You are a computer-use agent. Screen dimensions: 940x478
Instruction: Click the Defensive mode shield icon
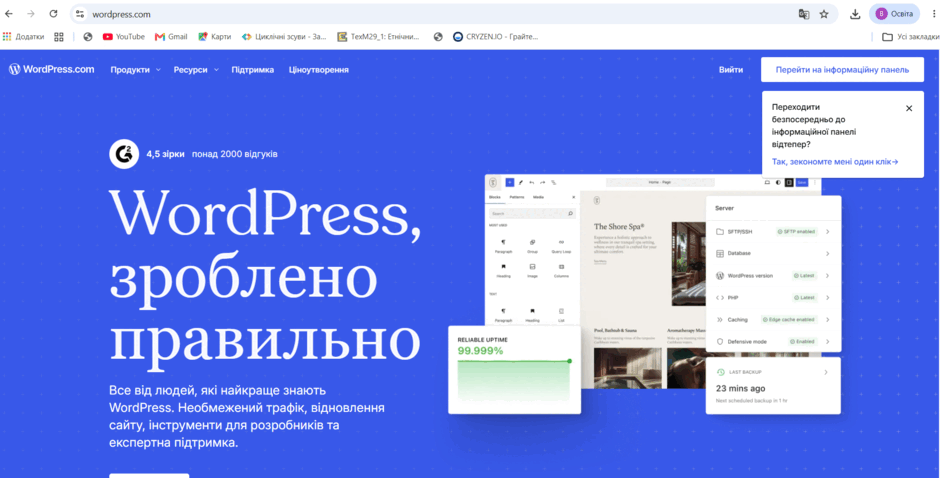720,341
